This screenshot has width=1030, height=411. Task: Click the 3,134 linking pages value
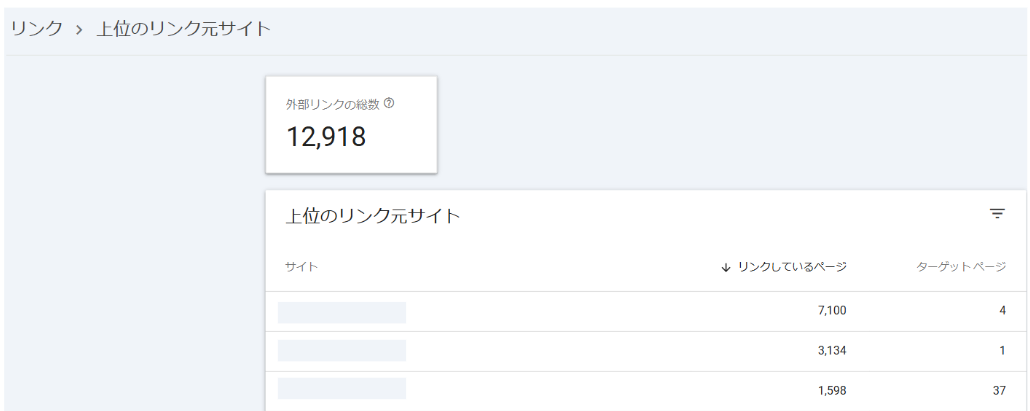pyautogui.click(x=831, y=351)
